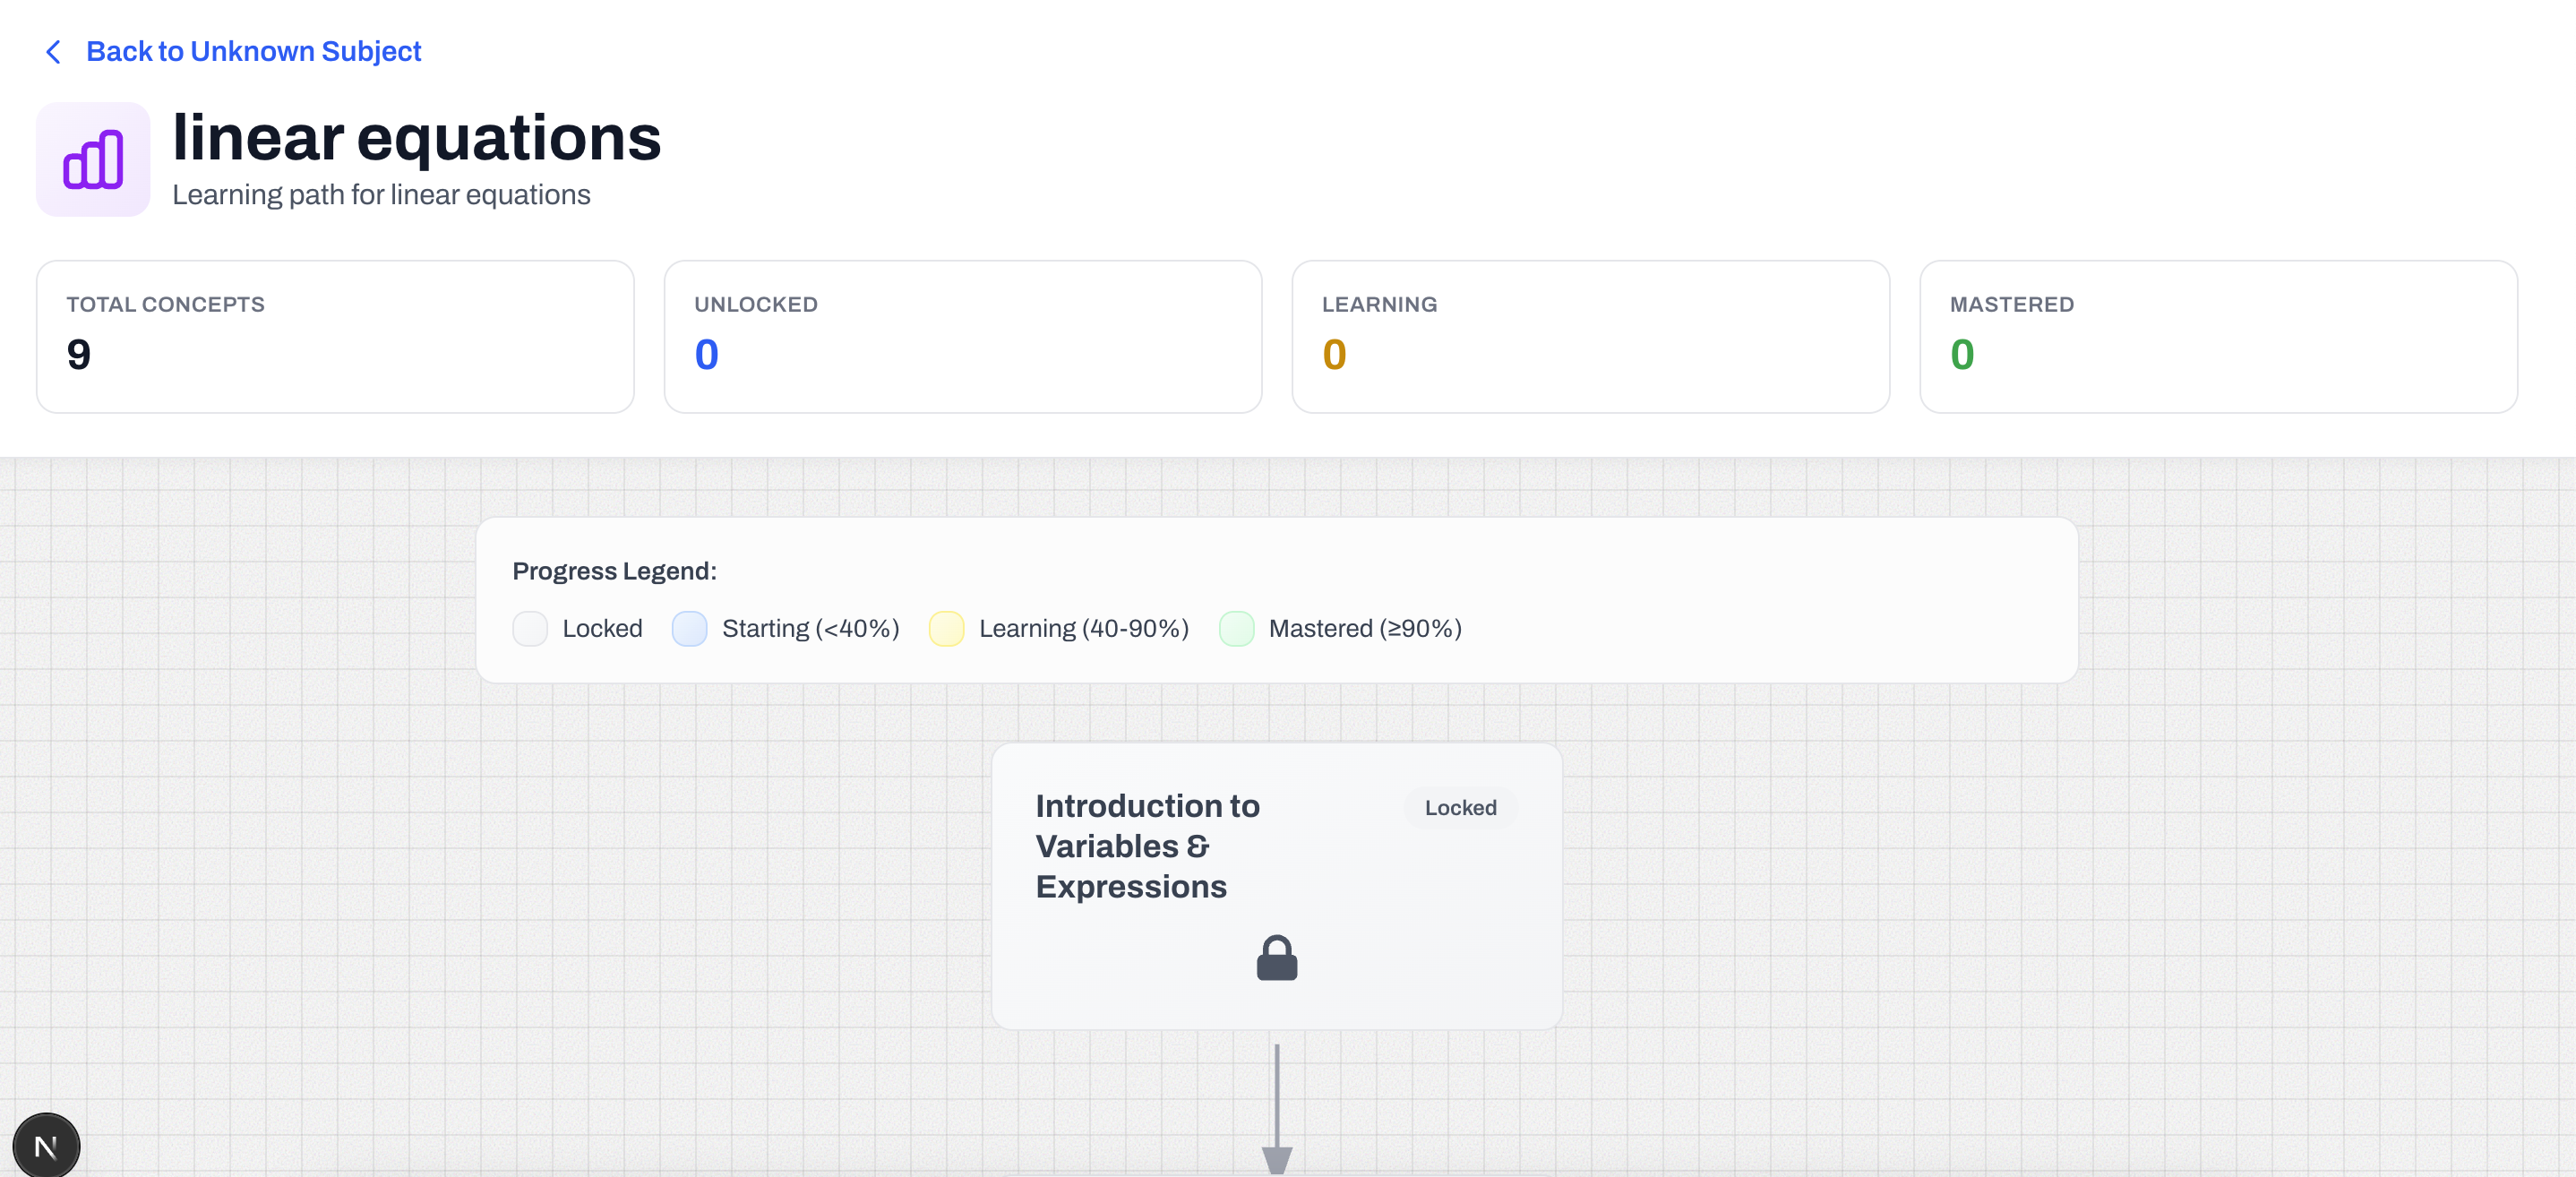2576x1177 pixels.
Task: Open the Next.js dev tools badge
Action: (x=46, y=1145)
